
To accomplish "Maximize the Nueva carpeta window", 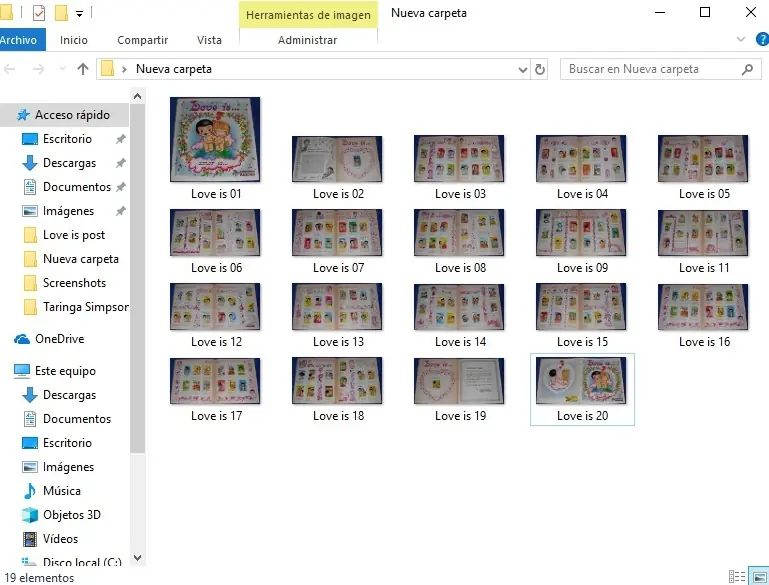I will coord(705,12).
